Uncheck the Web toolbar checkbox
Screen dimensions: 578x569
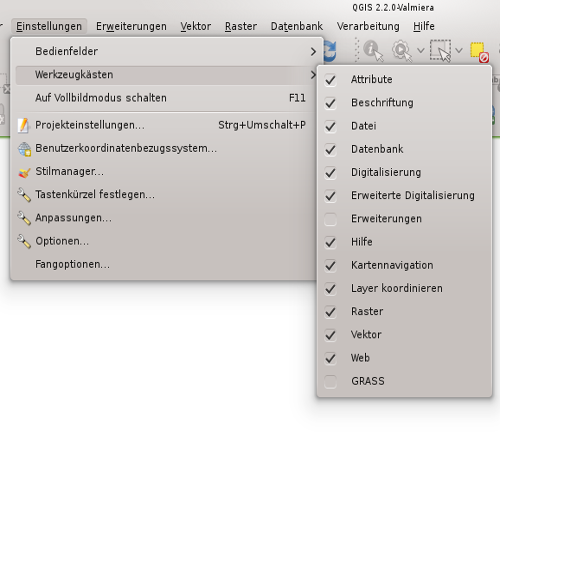(x=330, y=359)
